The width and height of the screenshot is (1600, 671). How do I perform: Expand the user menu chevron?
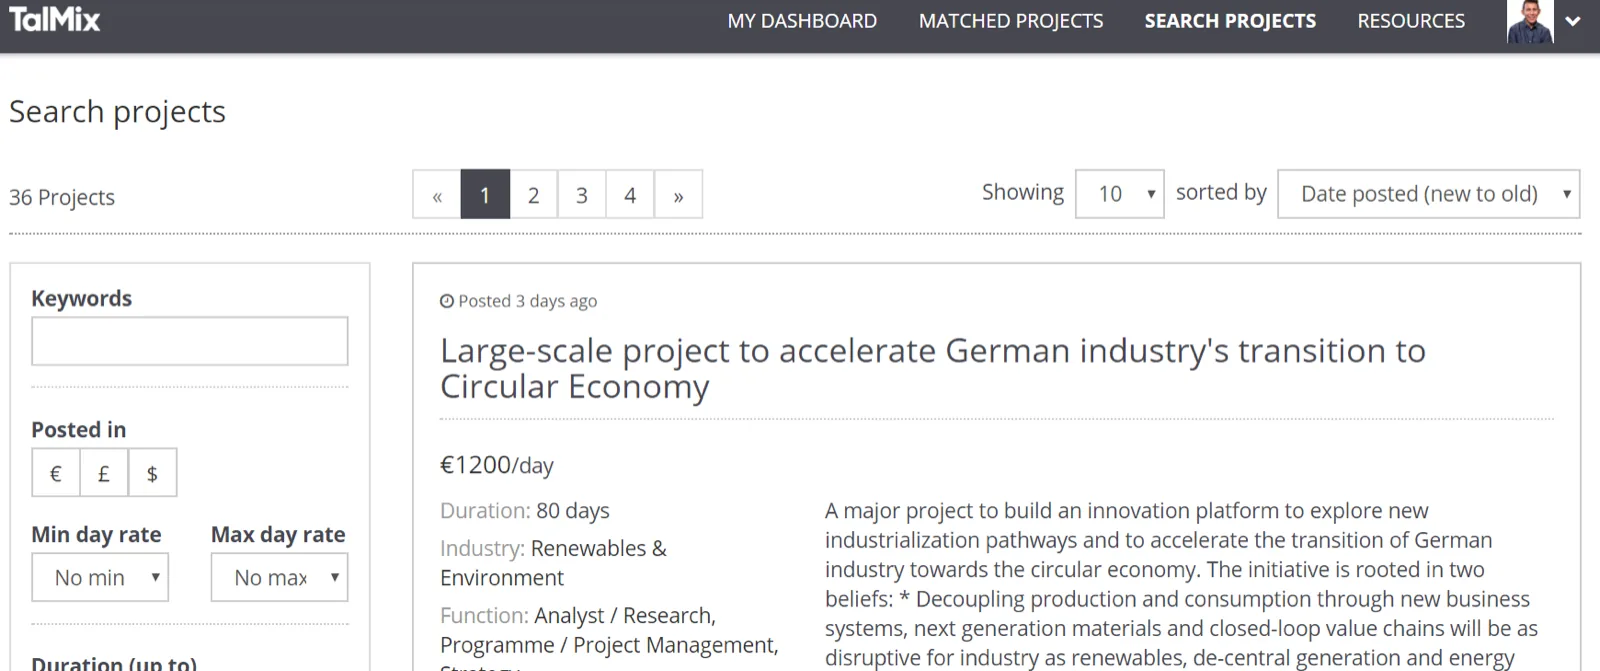click(1573, 21)
